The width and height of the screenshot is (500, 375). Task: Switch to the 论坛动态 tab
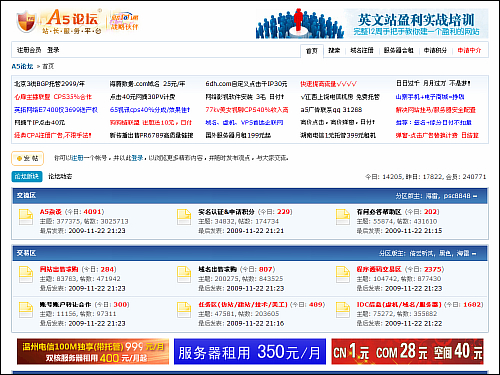click(60, 176)
